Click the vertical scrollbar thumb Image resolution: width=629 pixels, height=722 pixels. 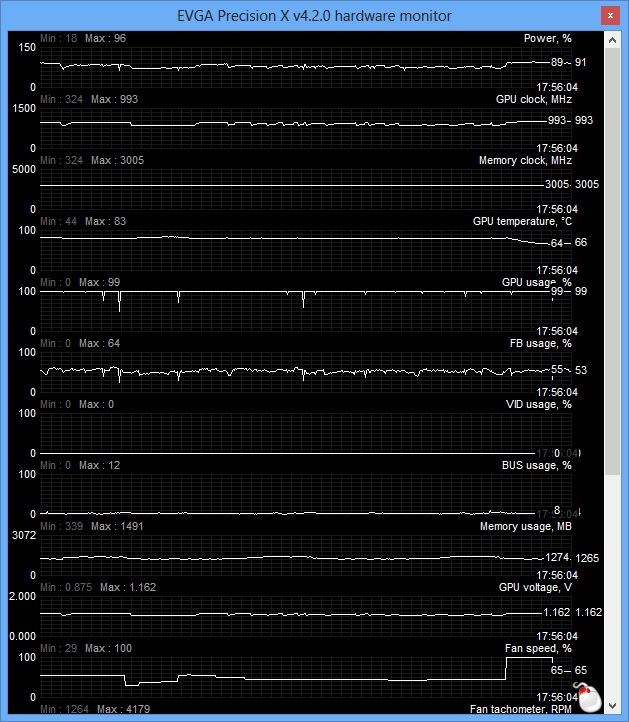(612, 262)
